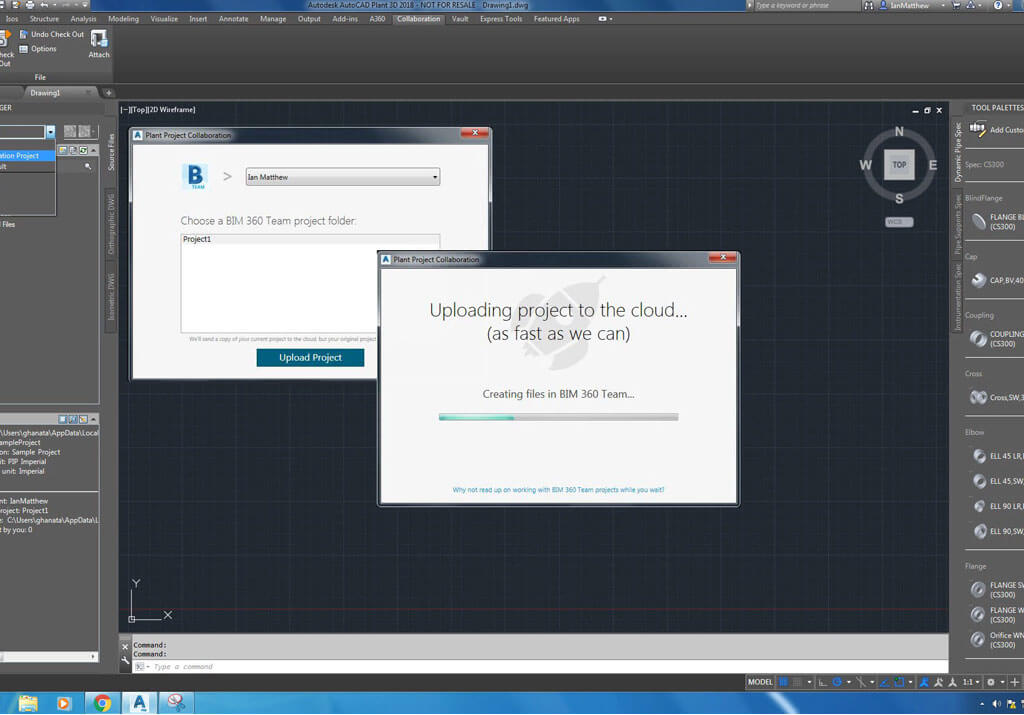Toggle object snap in the status bar

899,682
